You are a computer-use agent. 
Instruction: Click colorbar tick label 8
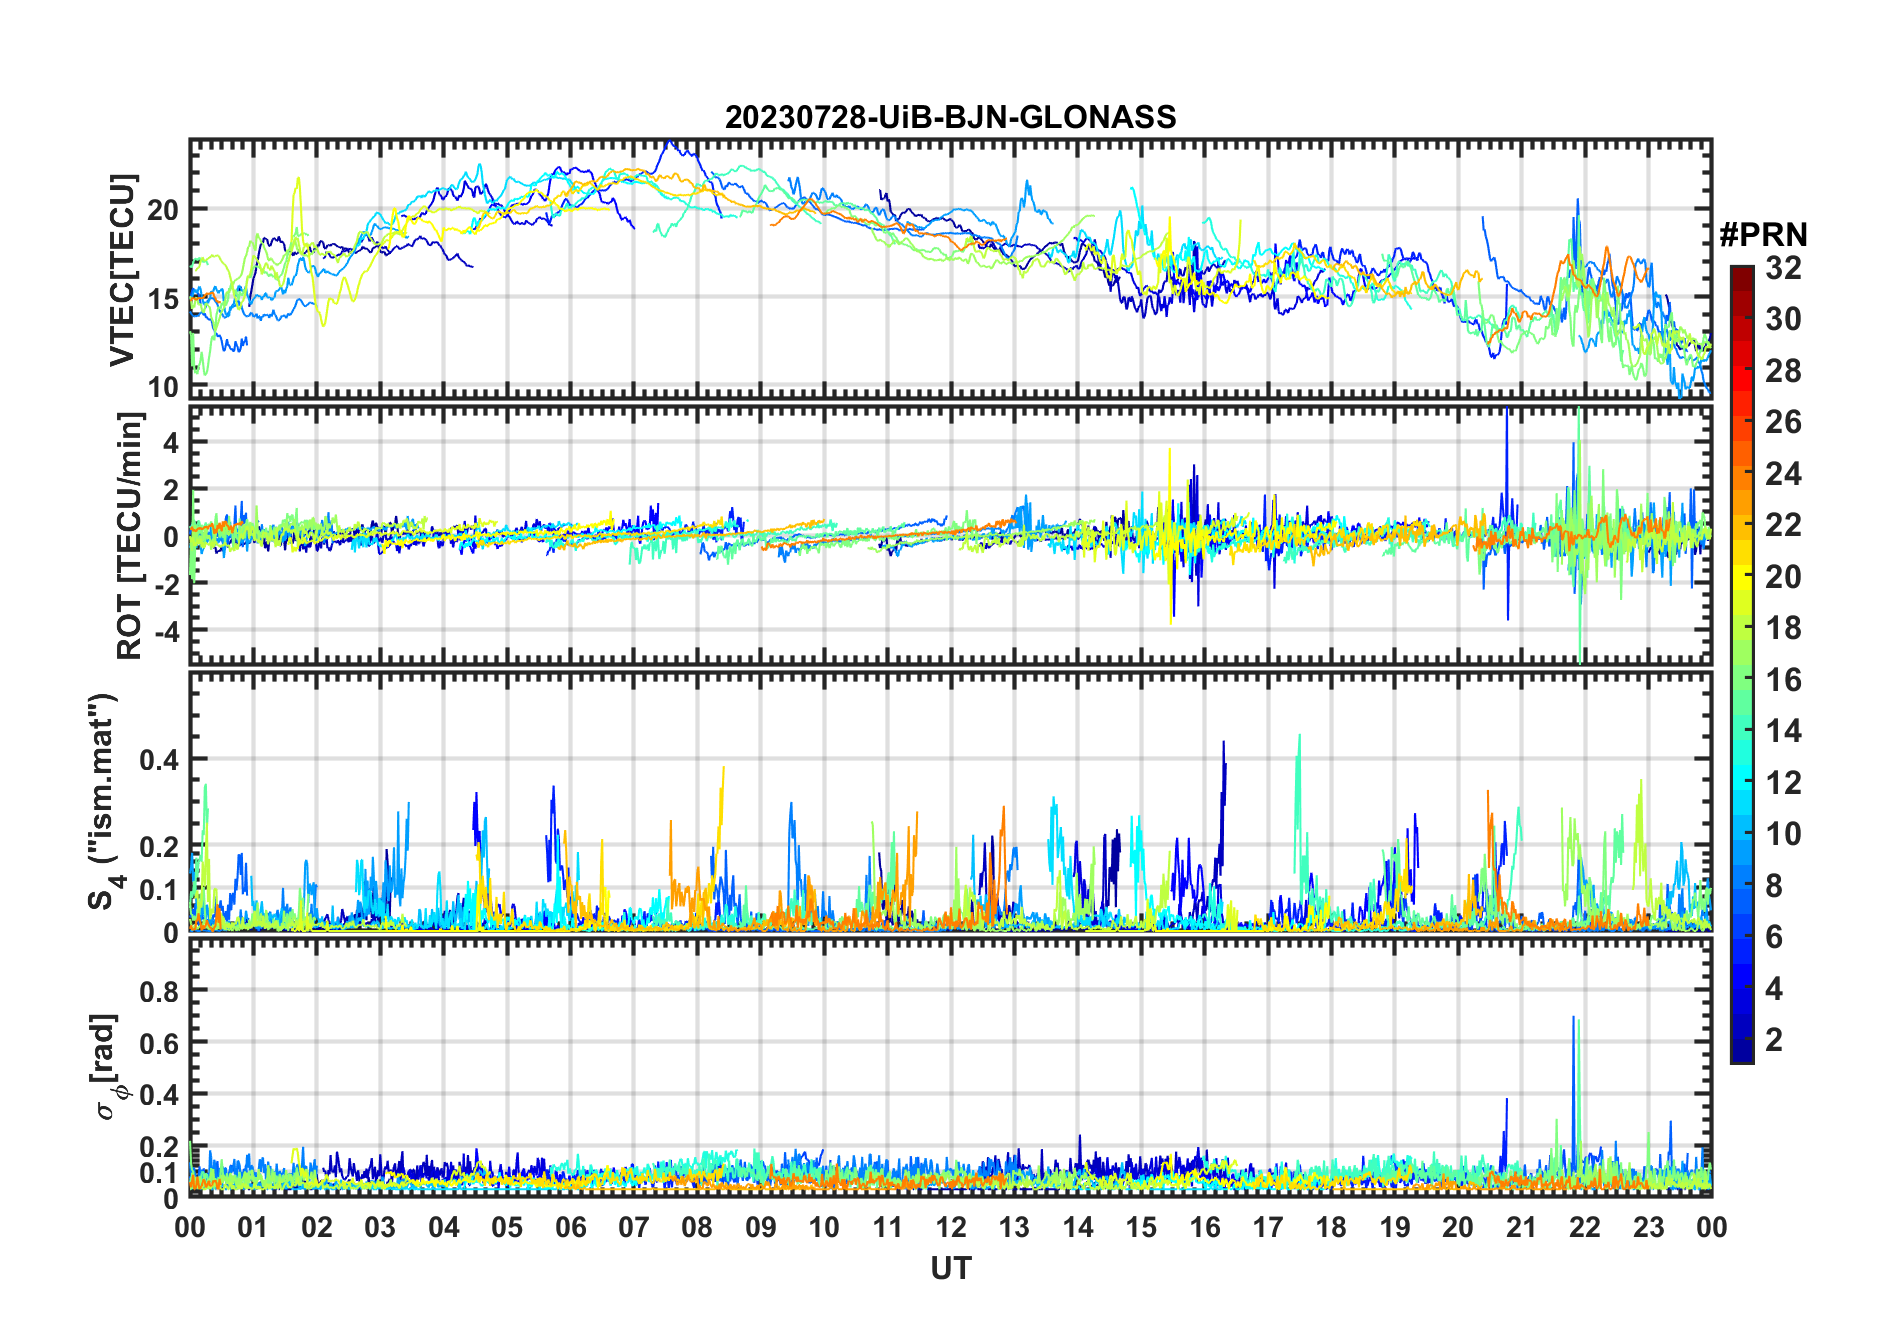coord(1774,886)
